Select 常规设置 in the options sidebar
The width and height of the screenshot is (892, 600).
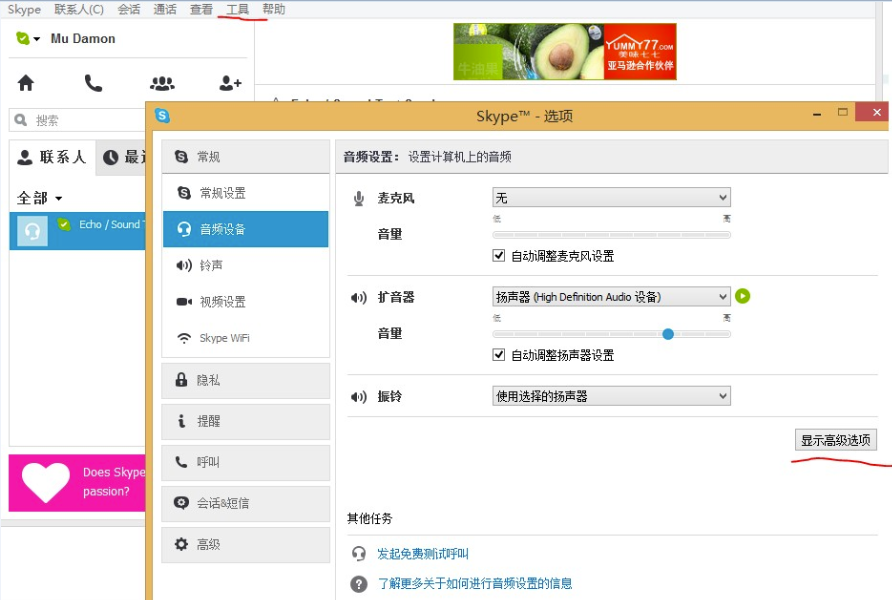pos(246,193)
